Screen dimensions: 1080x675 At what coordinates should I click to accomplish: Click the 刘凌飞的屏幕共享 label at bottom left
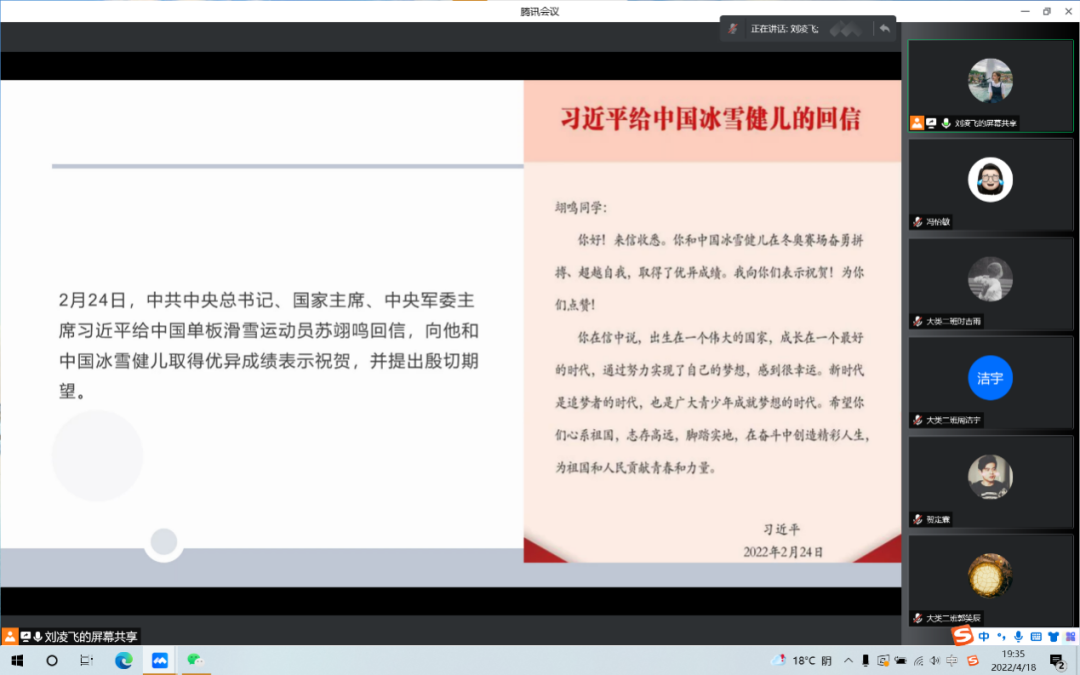(x=91, y=636)
